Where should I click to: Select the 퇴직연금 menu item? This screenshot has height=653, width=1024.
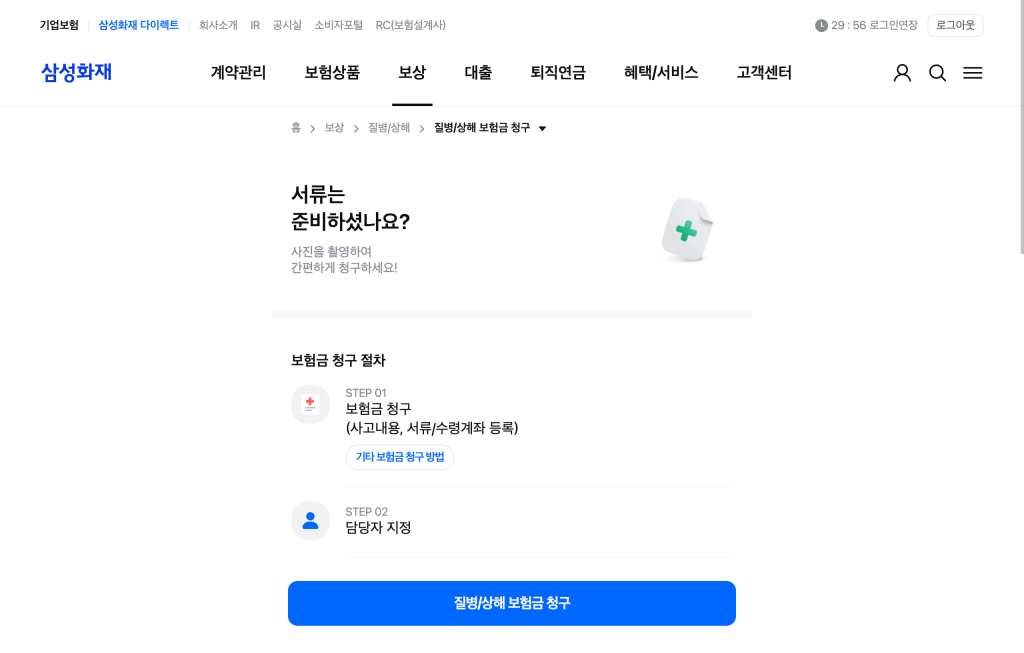point(558,72)
